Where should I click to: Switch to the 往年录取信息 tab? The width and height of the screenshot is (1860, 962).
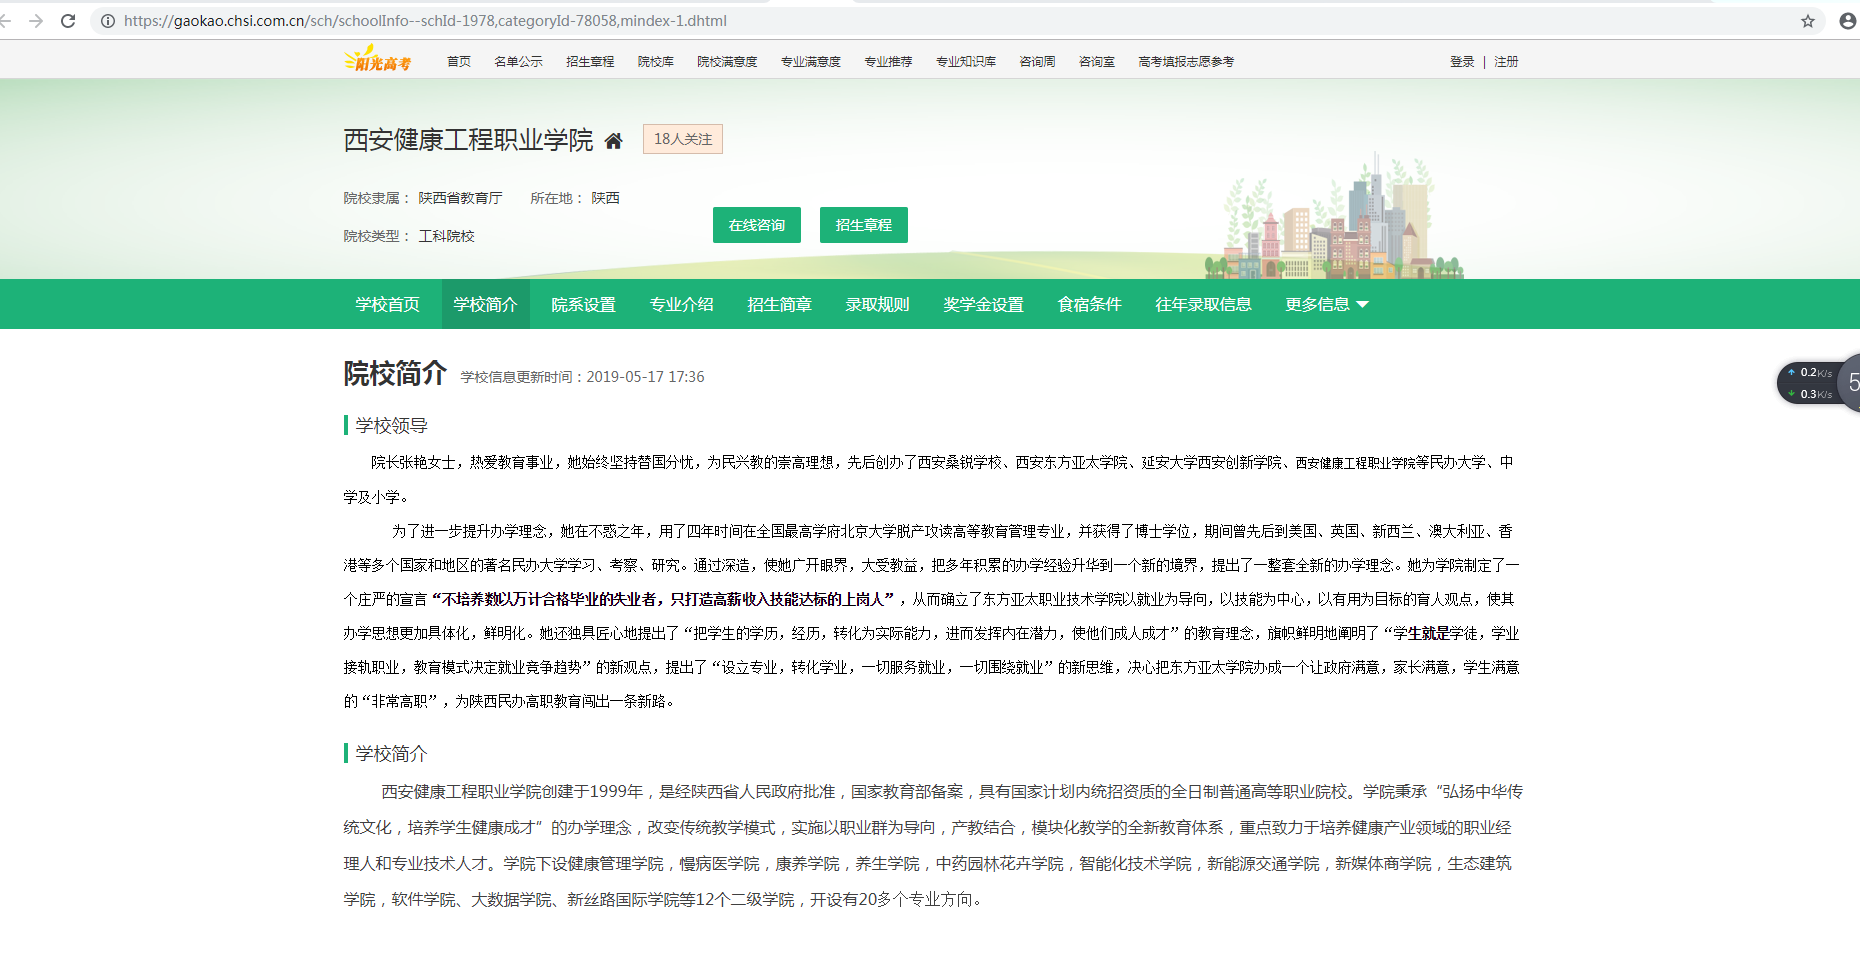tap(1204, 304)
